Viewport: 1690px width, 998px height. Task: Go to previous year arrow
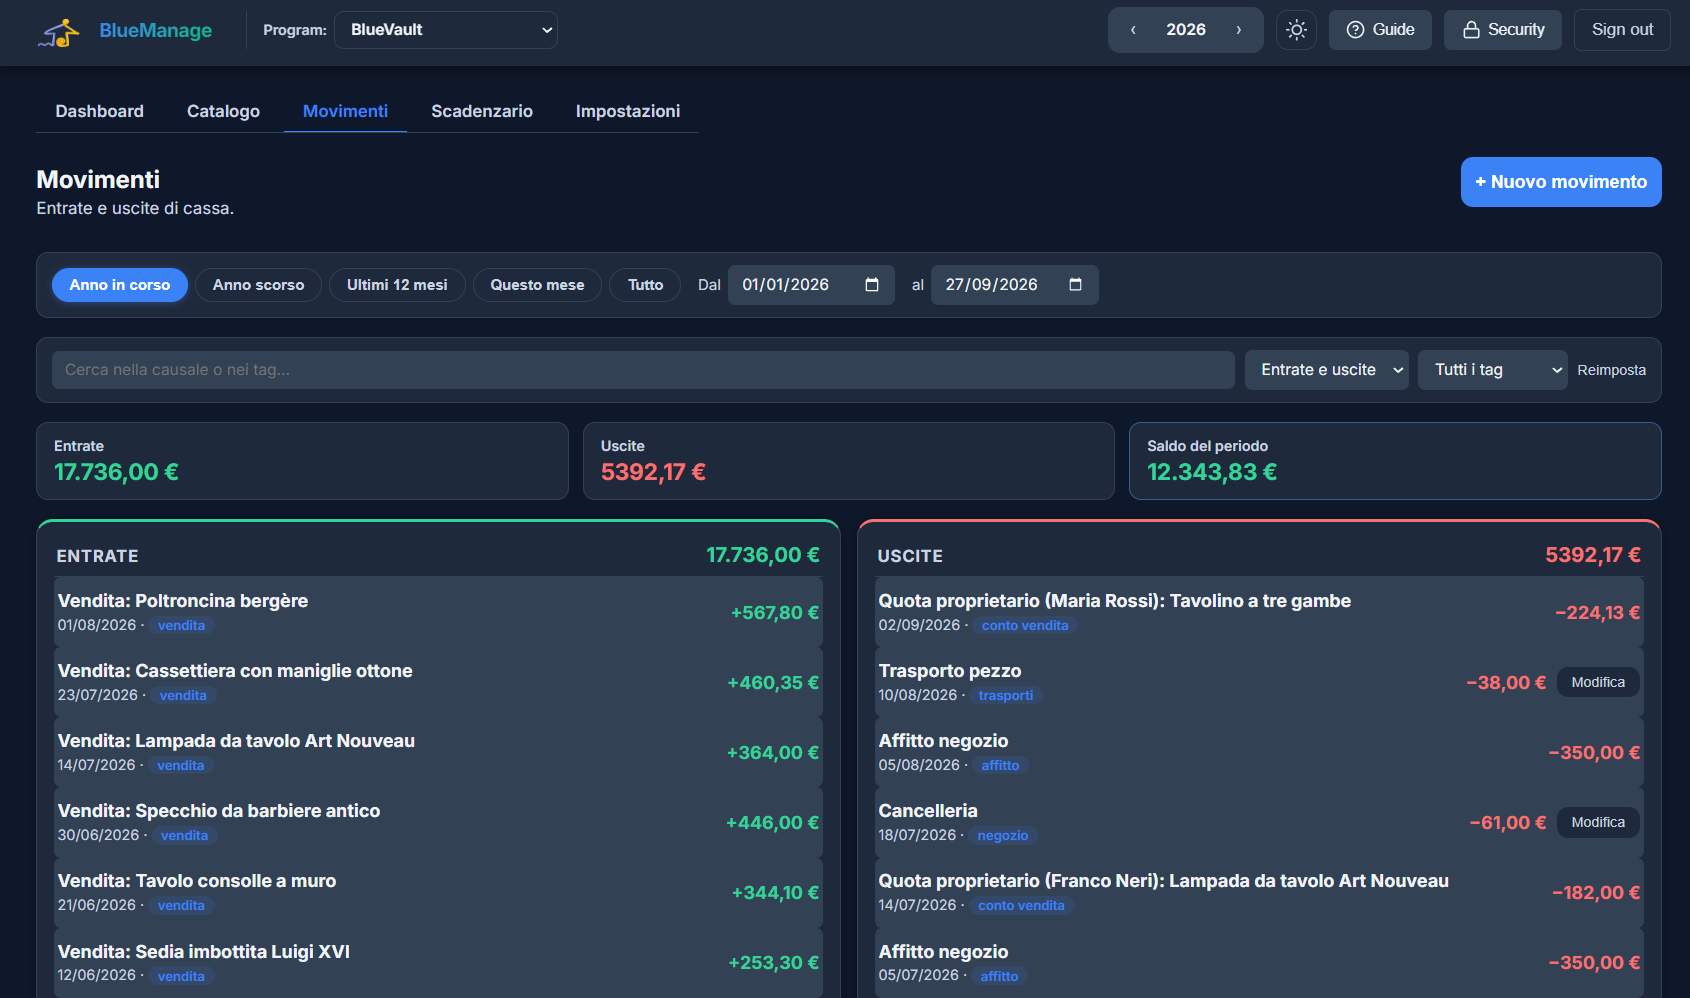[x=1133, y=30]
